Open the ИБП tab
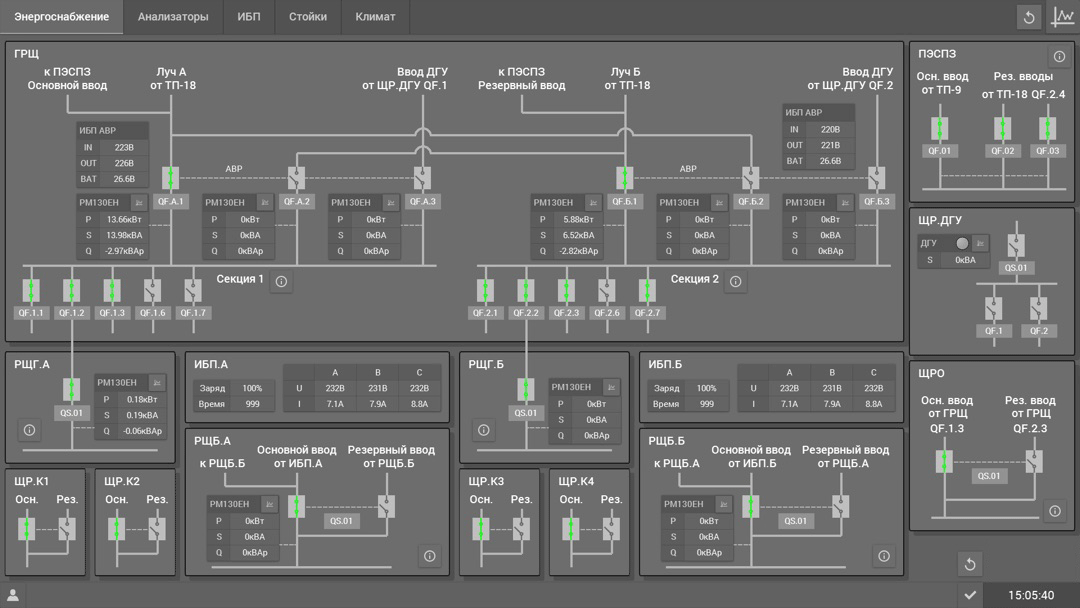 (249, 17)
